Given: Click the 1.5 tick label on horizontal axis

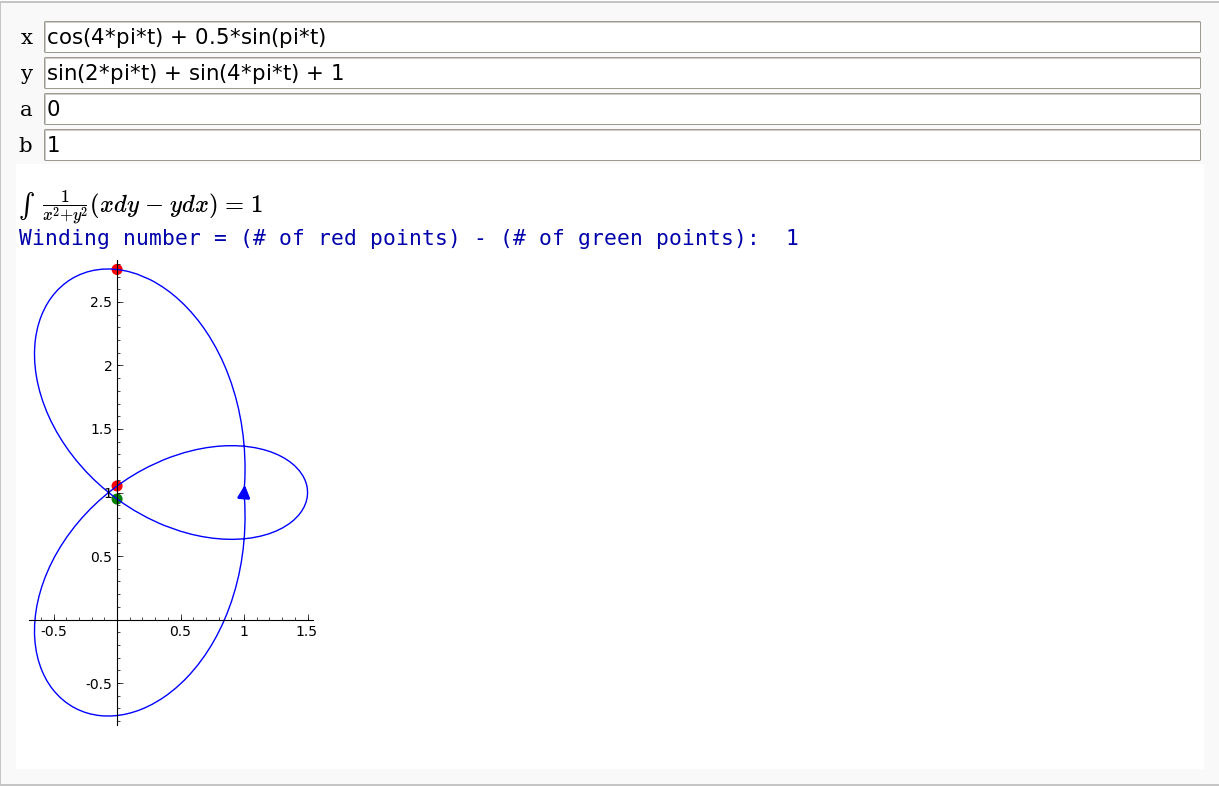Looking at the screenshot, I should (x=306, y=631).
